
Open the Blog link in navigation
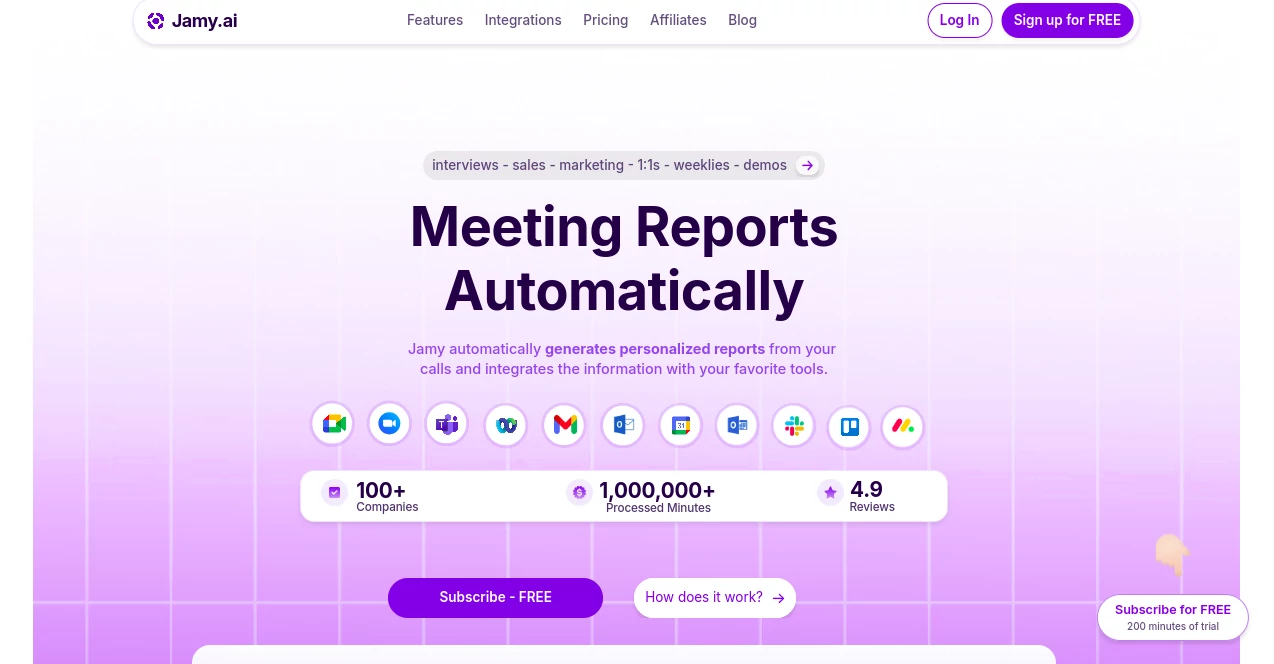pos(743,20)
